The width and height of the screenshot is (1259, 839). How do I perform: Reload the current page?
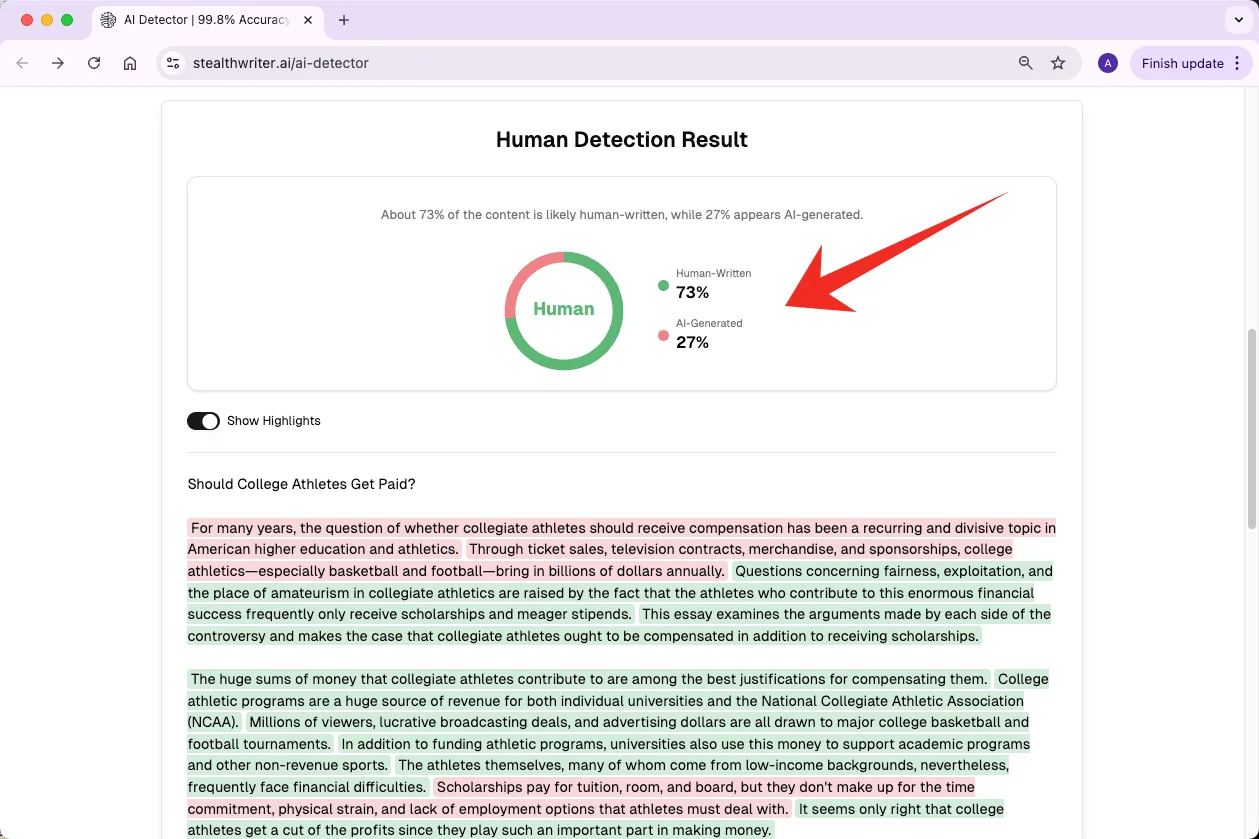(94, 63)
